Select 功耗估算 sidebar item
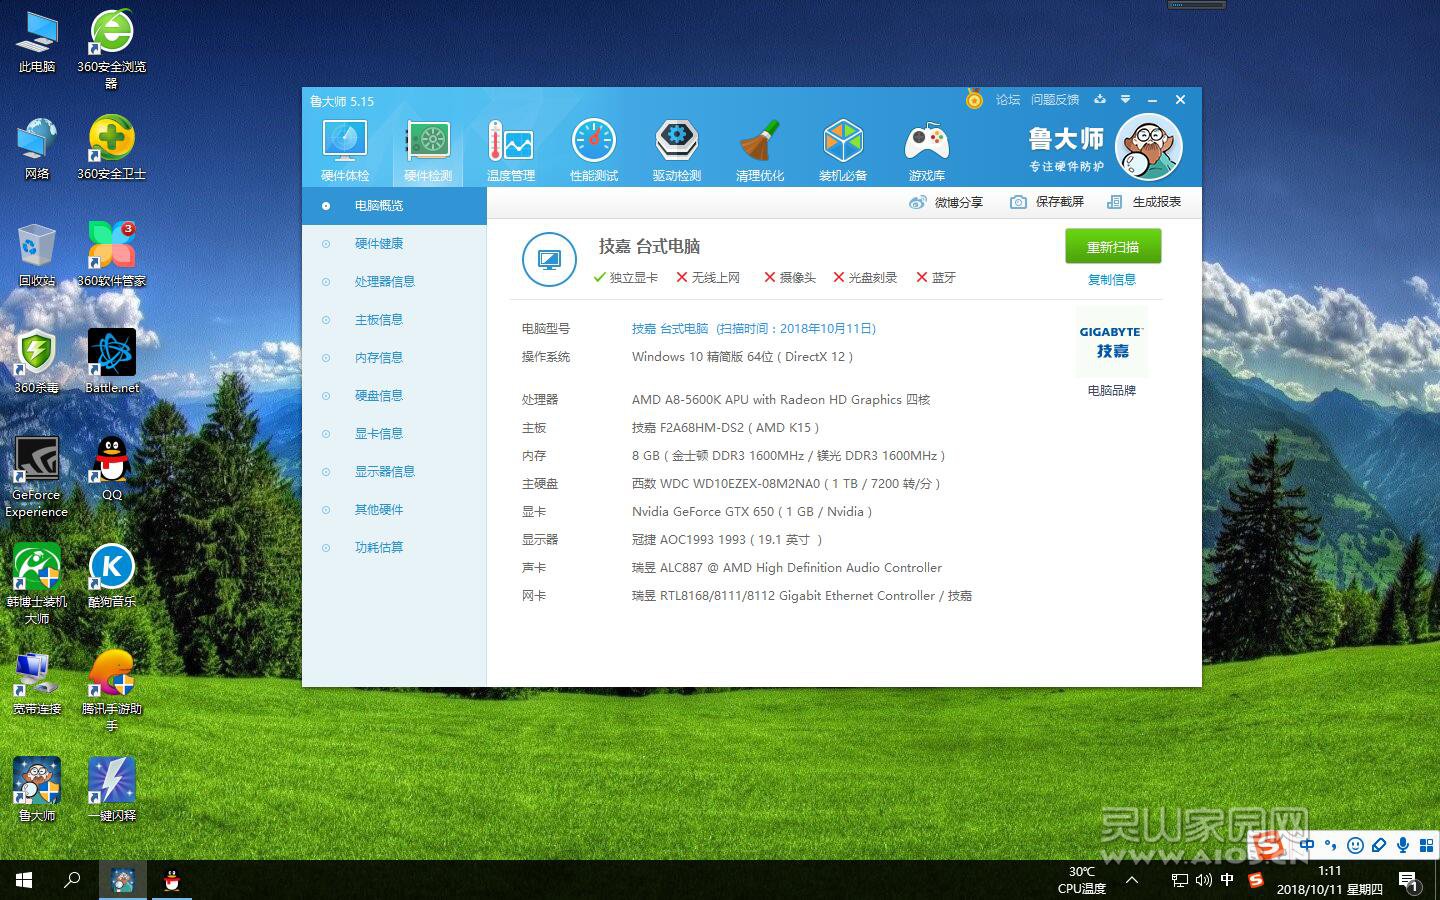Viewport: 1440px width, 900px height. (x=394, y=548)
